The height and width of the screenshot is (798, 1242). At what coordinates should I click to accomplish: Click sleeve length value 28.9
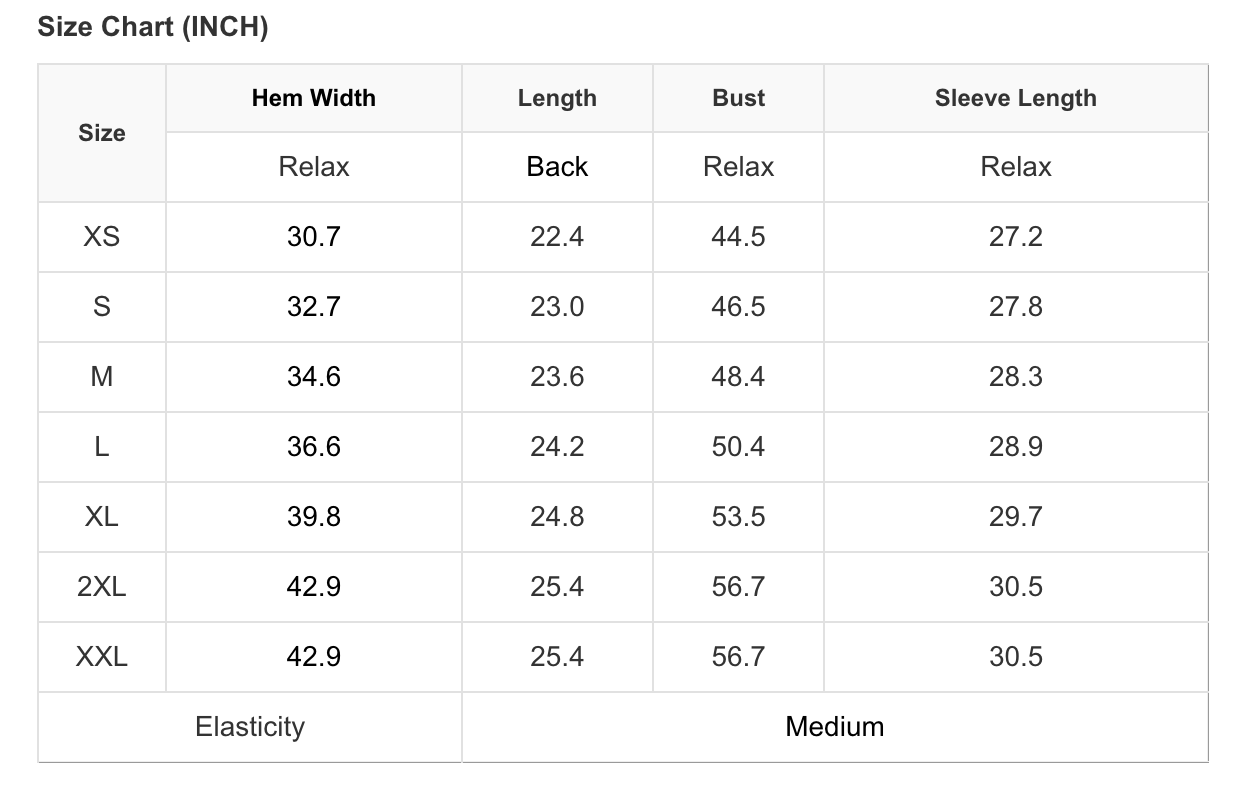(1015, 447)
